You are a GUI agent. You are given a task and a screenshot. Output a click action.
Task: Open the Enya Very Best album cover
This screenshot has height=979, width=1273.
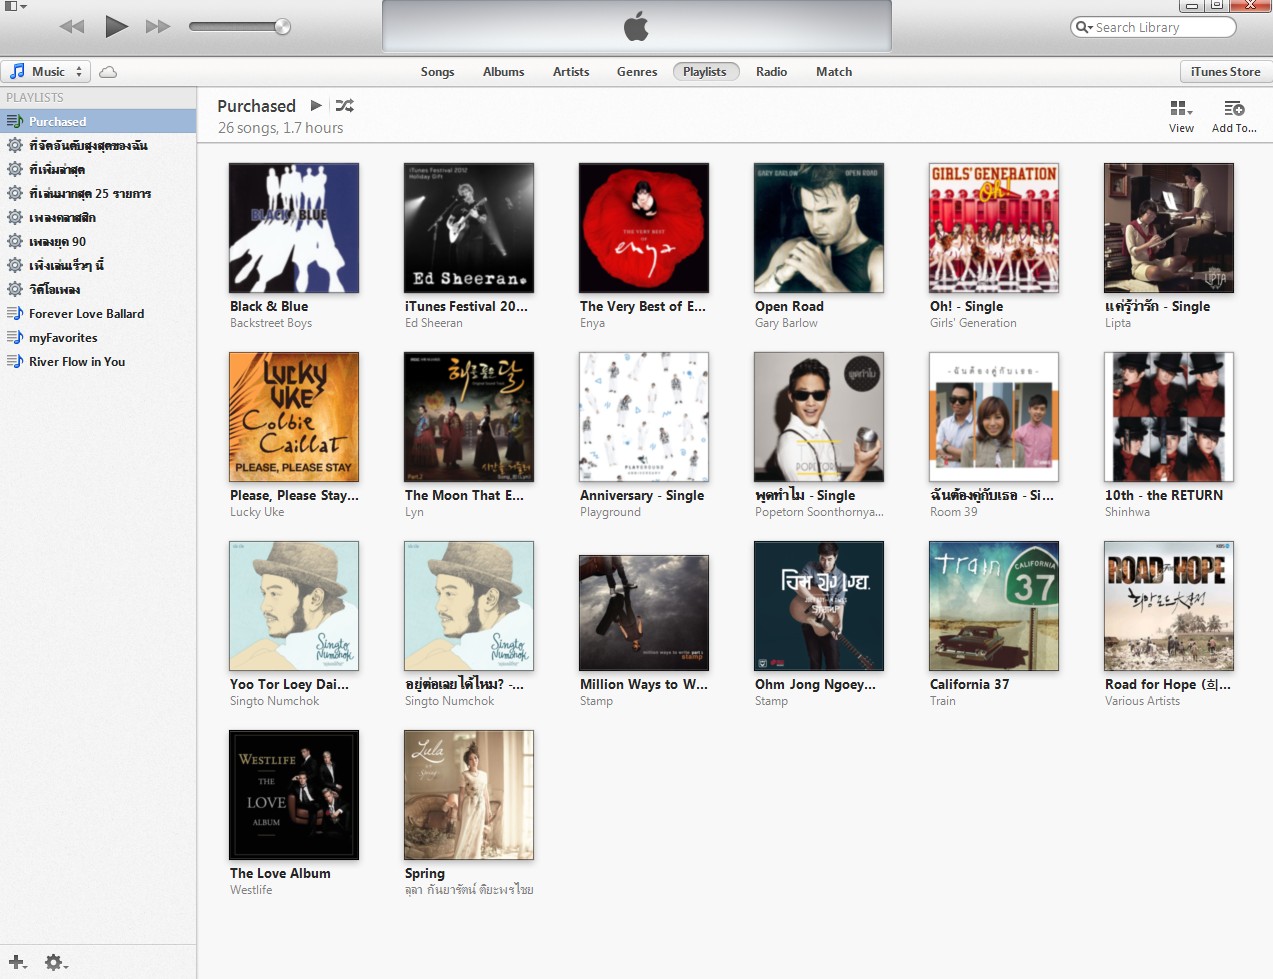click(x=644, y=228)
